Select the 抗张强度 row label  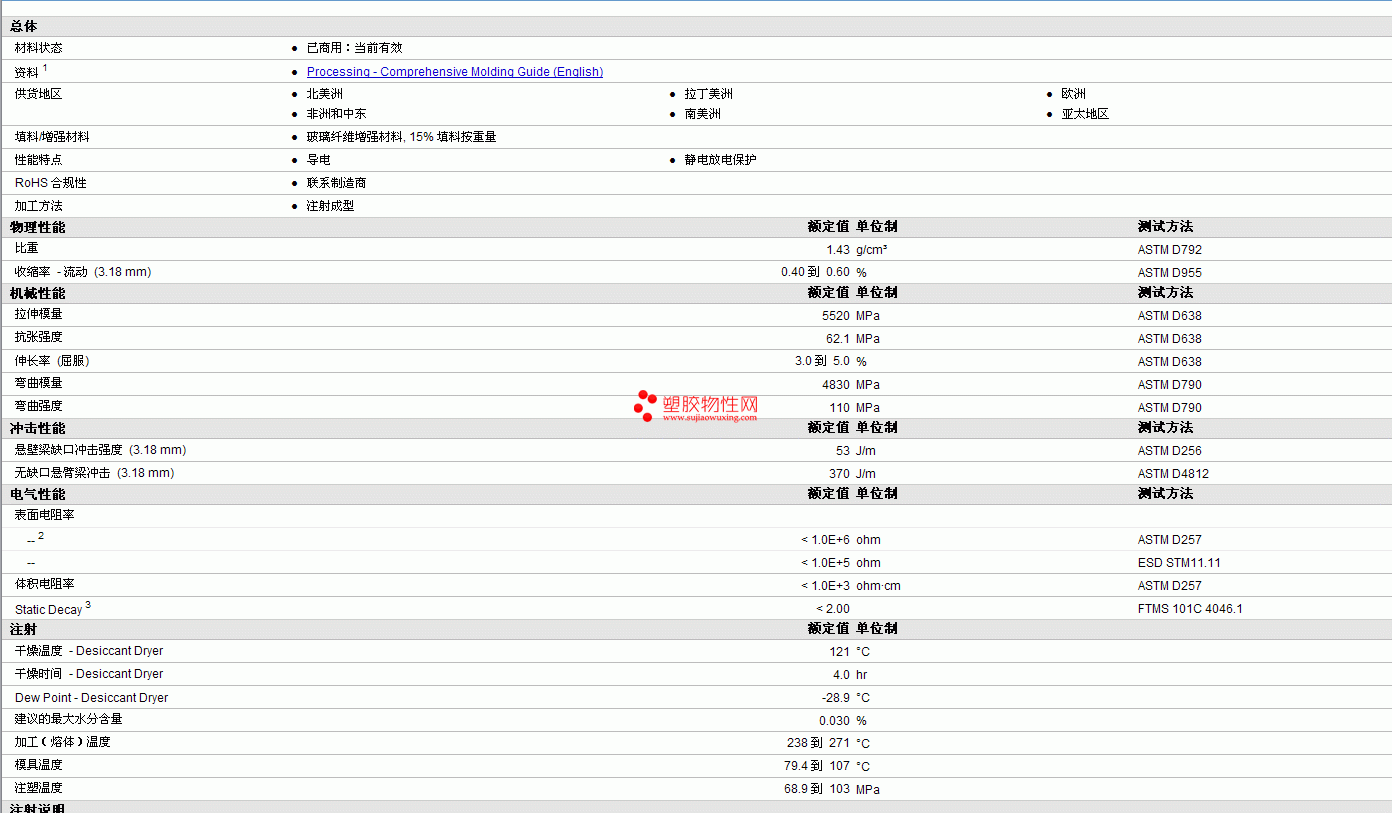point(39,337)
